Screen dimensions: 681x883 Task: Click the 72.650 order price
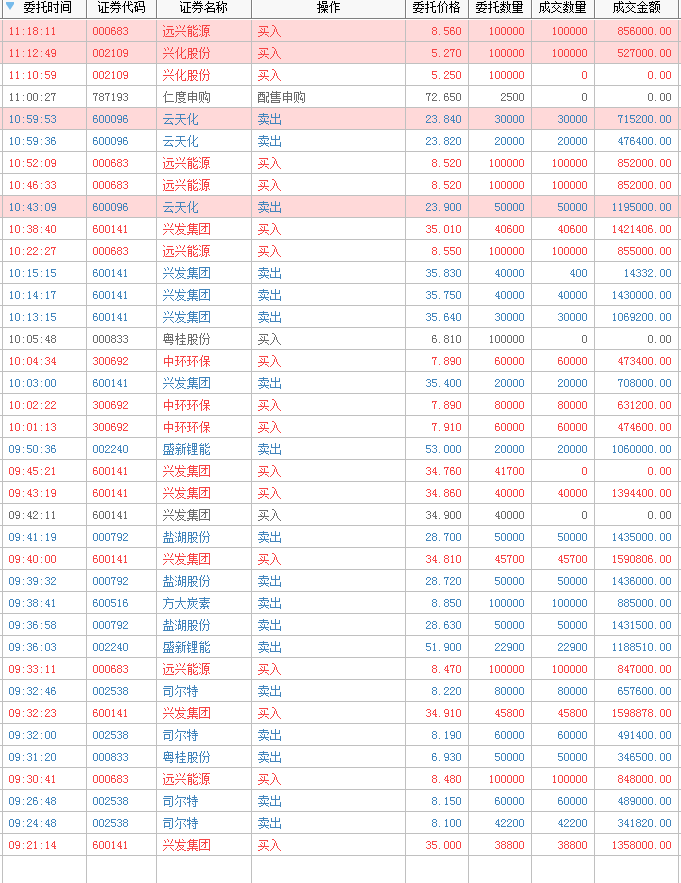click(443, 97)
